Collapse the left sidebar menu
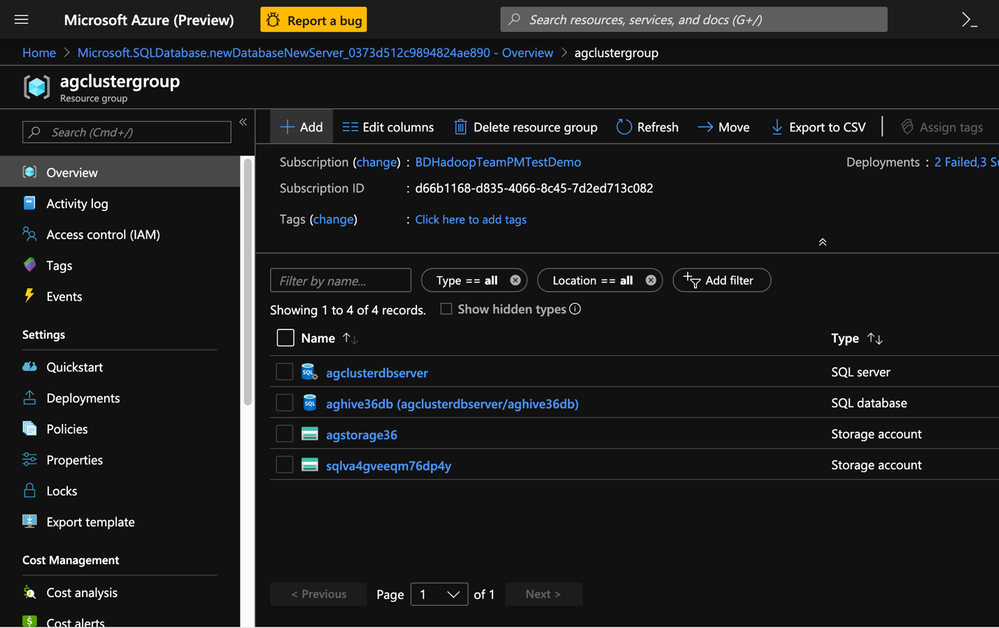This screenshot has width=999, height=628. [243, 123]
